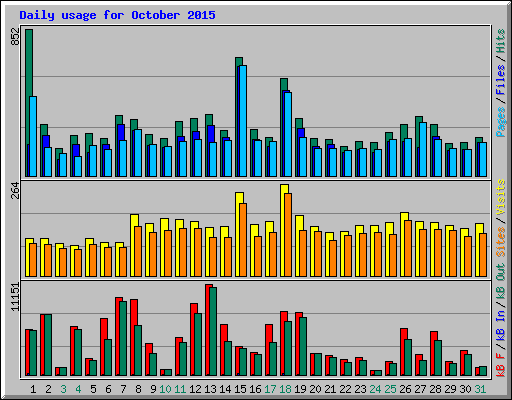Screen dimensions: 512x400
Task: Click day label 3 on the x-axis
Action: (x=63, y=389)
